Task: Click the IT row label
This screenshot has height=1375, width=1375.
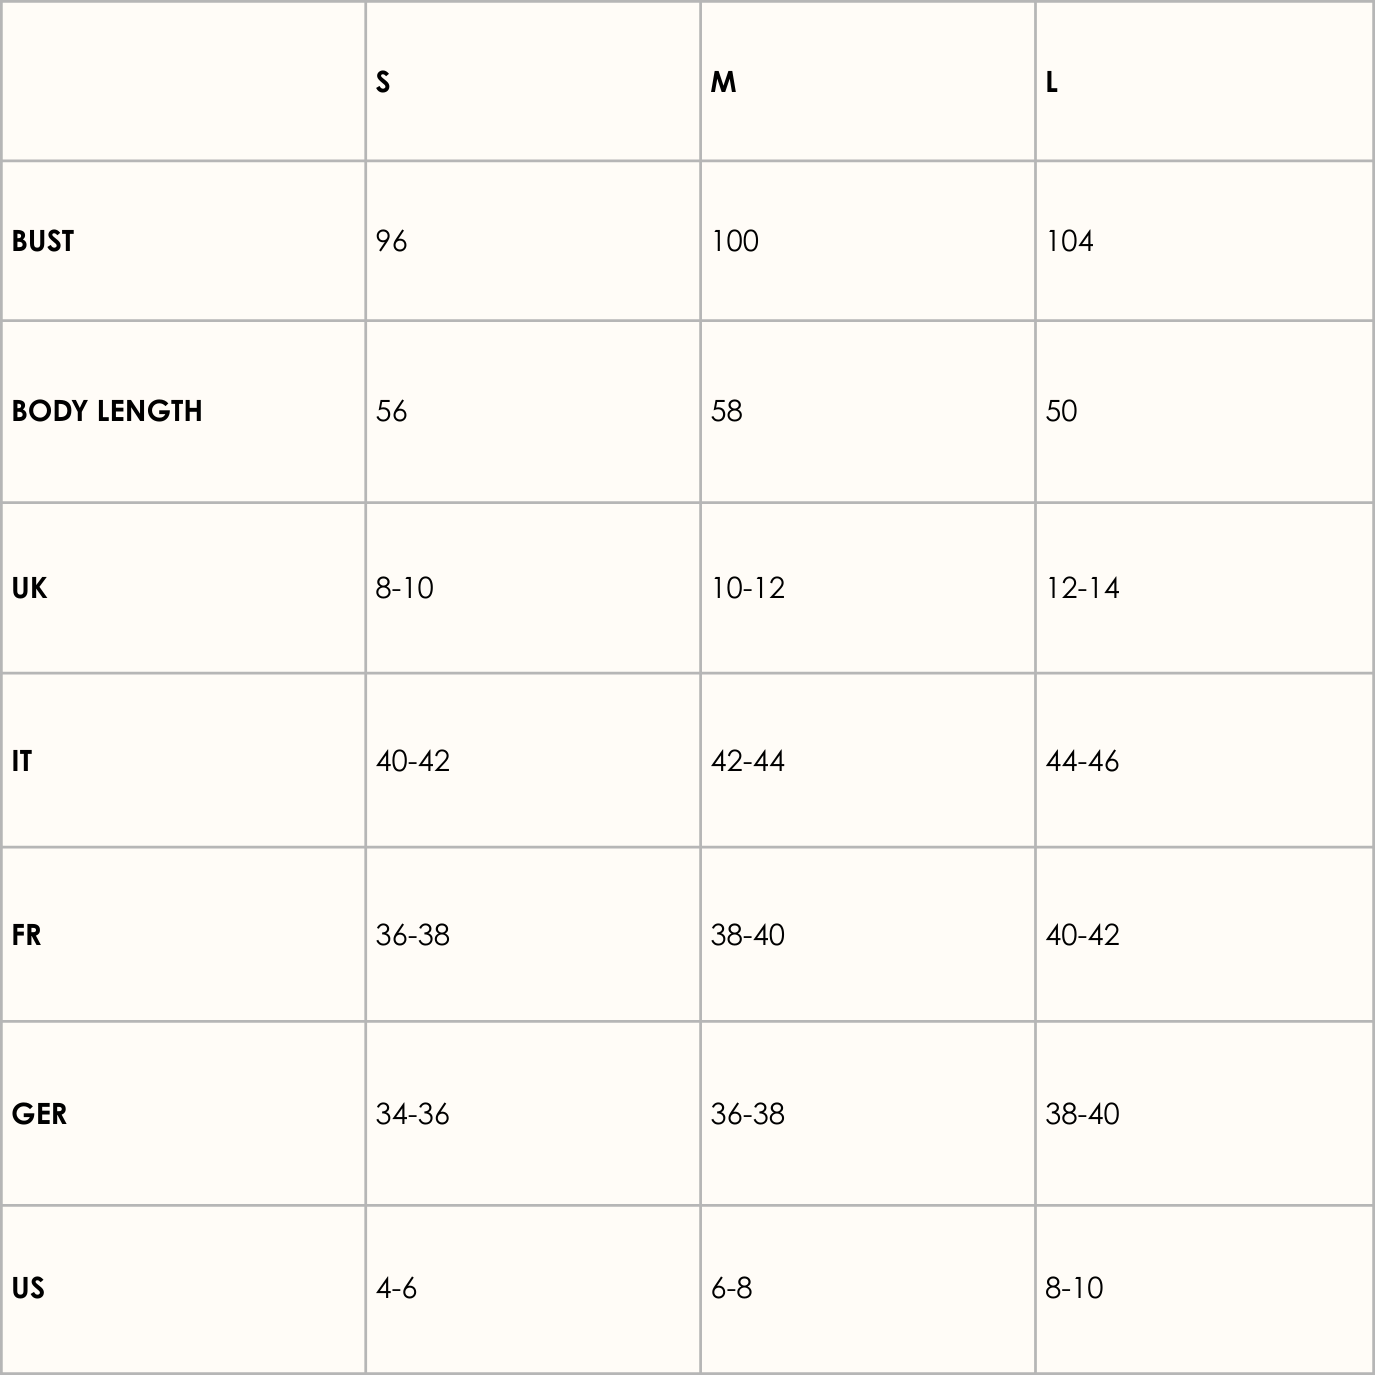Action: (x=22, y=761)
